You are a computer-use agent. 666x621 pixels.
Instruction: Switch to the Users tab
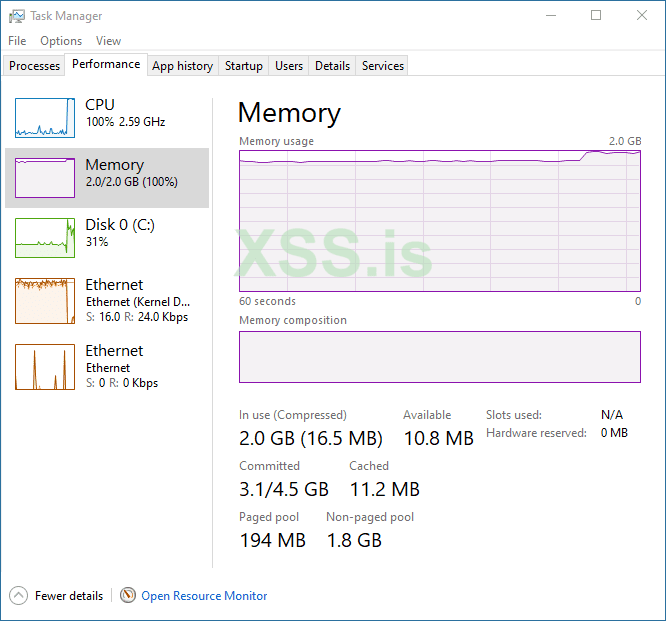click(x=289, y=66)
